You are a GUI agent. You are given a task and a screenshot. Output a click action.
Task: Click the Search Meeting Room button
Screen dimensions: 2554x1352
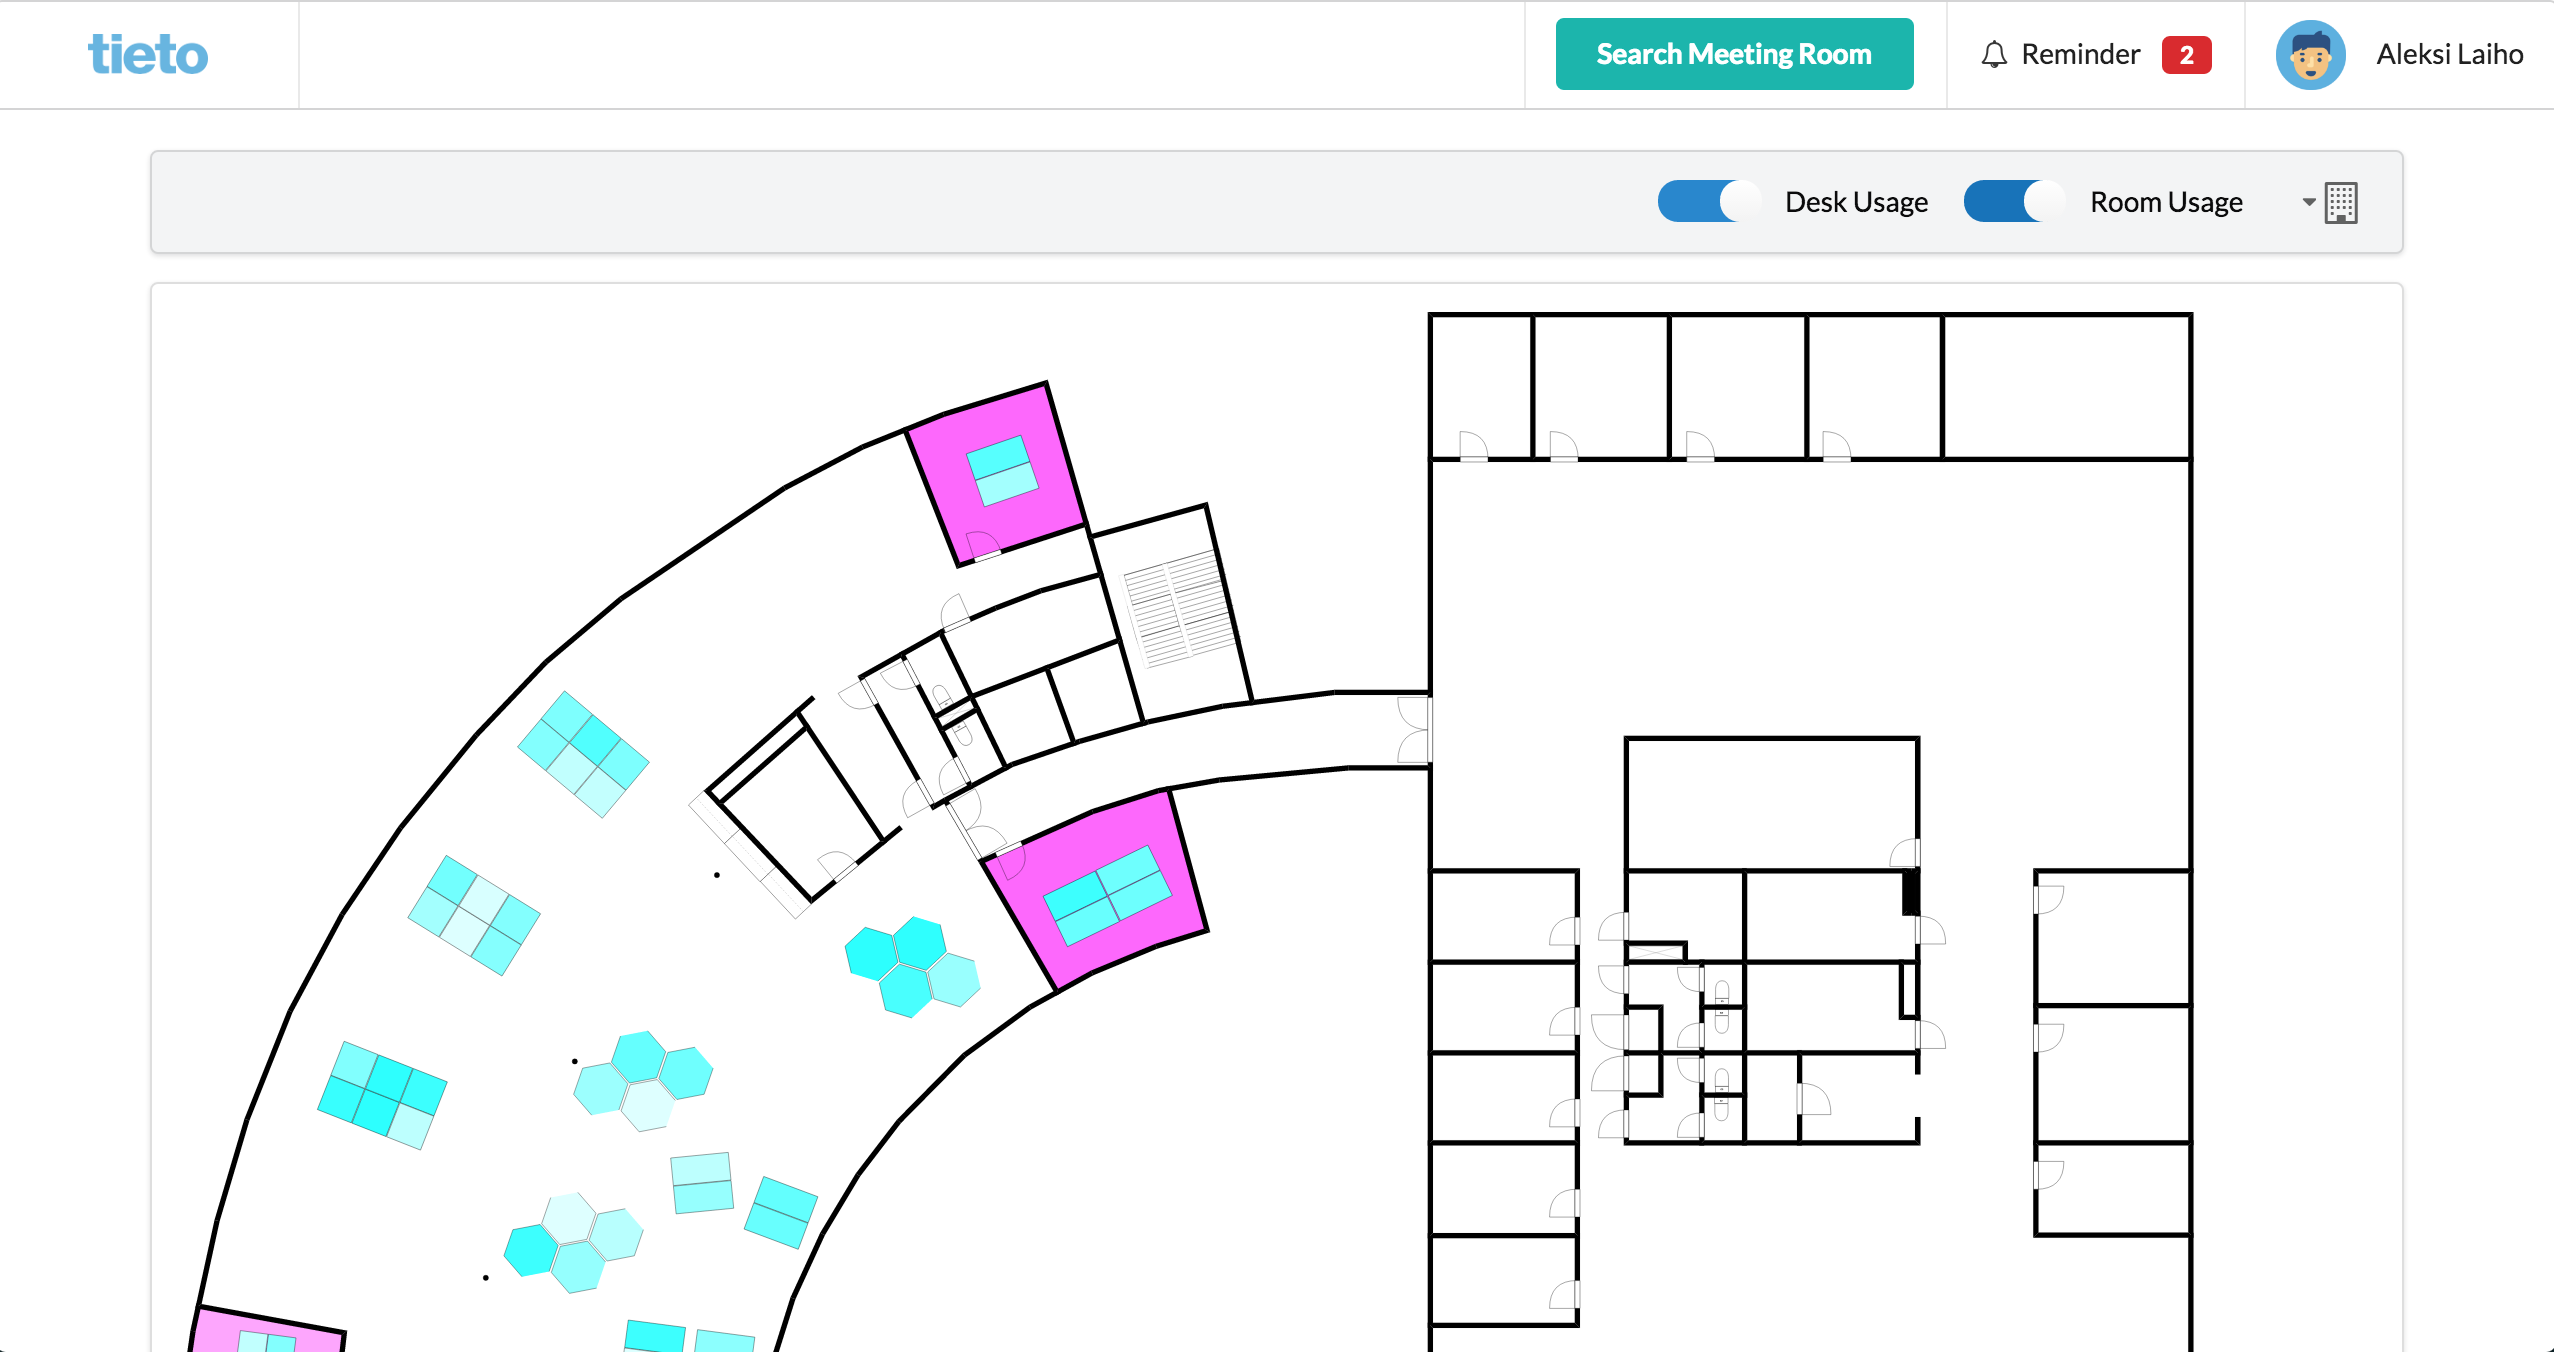[x=1734, y=54]
